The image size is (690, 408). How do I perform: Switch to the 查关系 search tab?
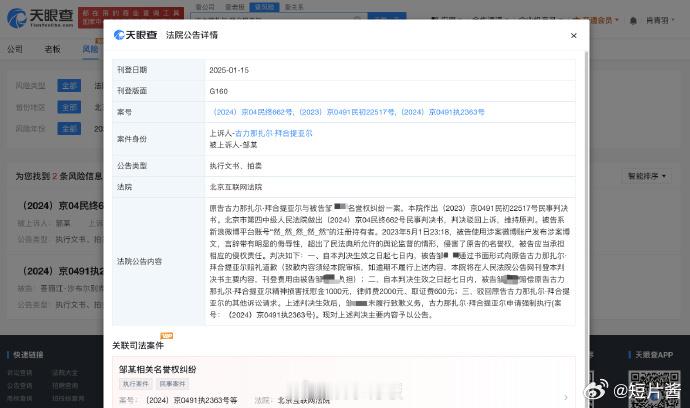point(294,7)
